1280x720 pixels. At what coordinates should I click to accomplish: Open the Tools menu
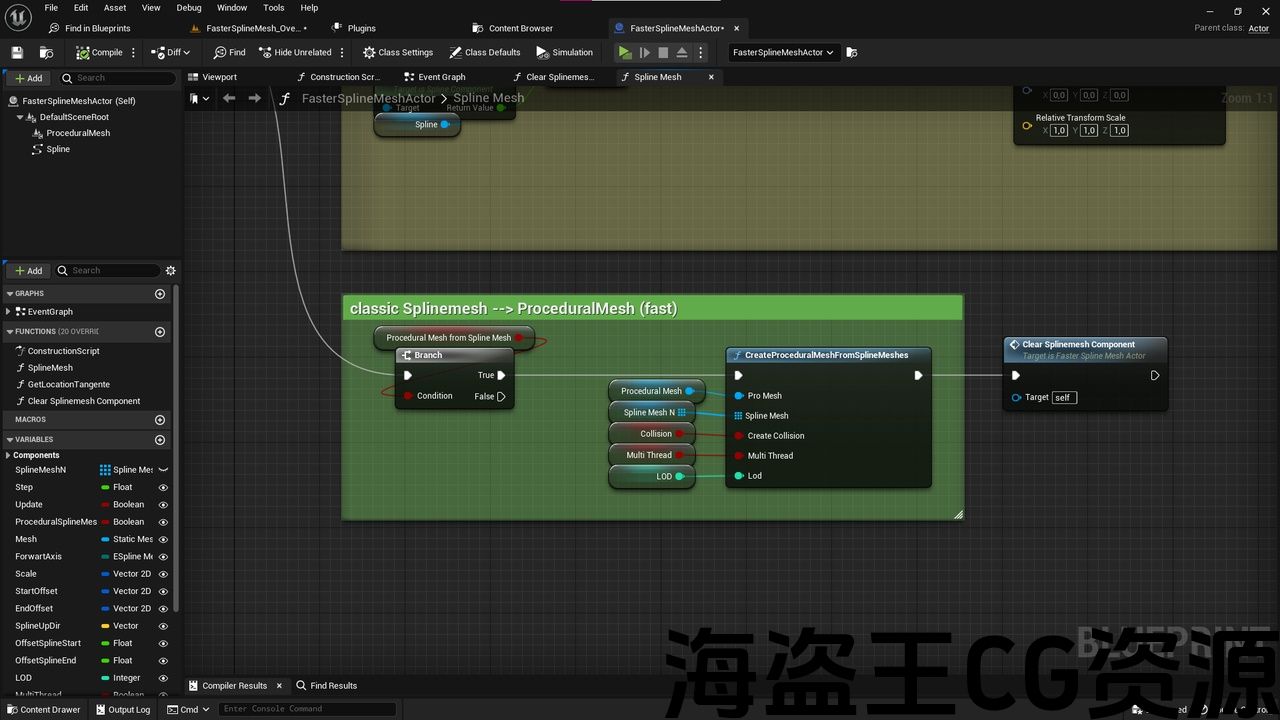tap(273, 8)
